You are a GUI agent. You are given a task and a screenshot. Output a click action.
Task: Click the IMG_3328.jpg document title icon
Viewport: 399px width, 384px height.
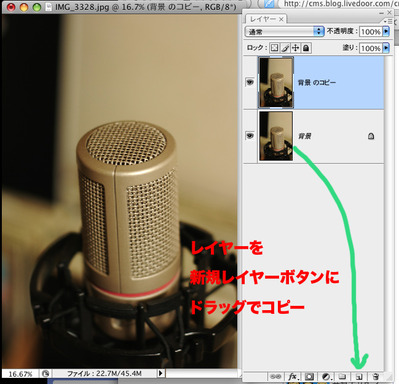(49, 7)
